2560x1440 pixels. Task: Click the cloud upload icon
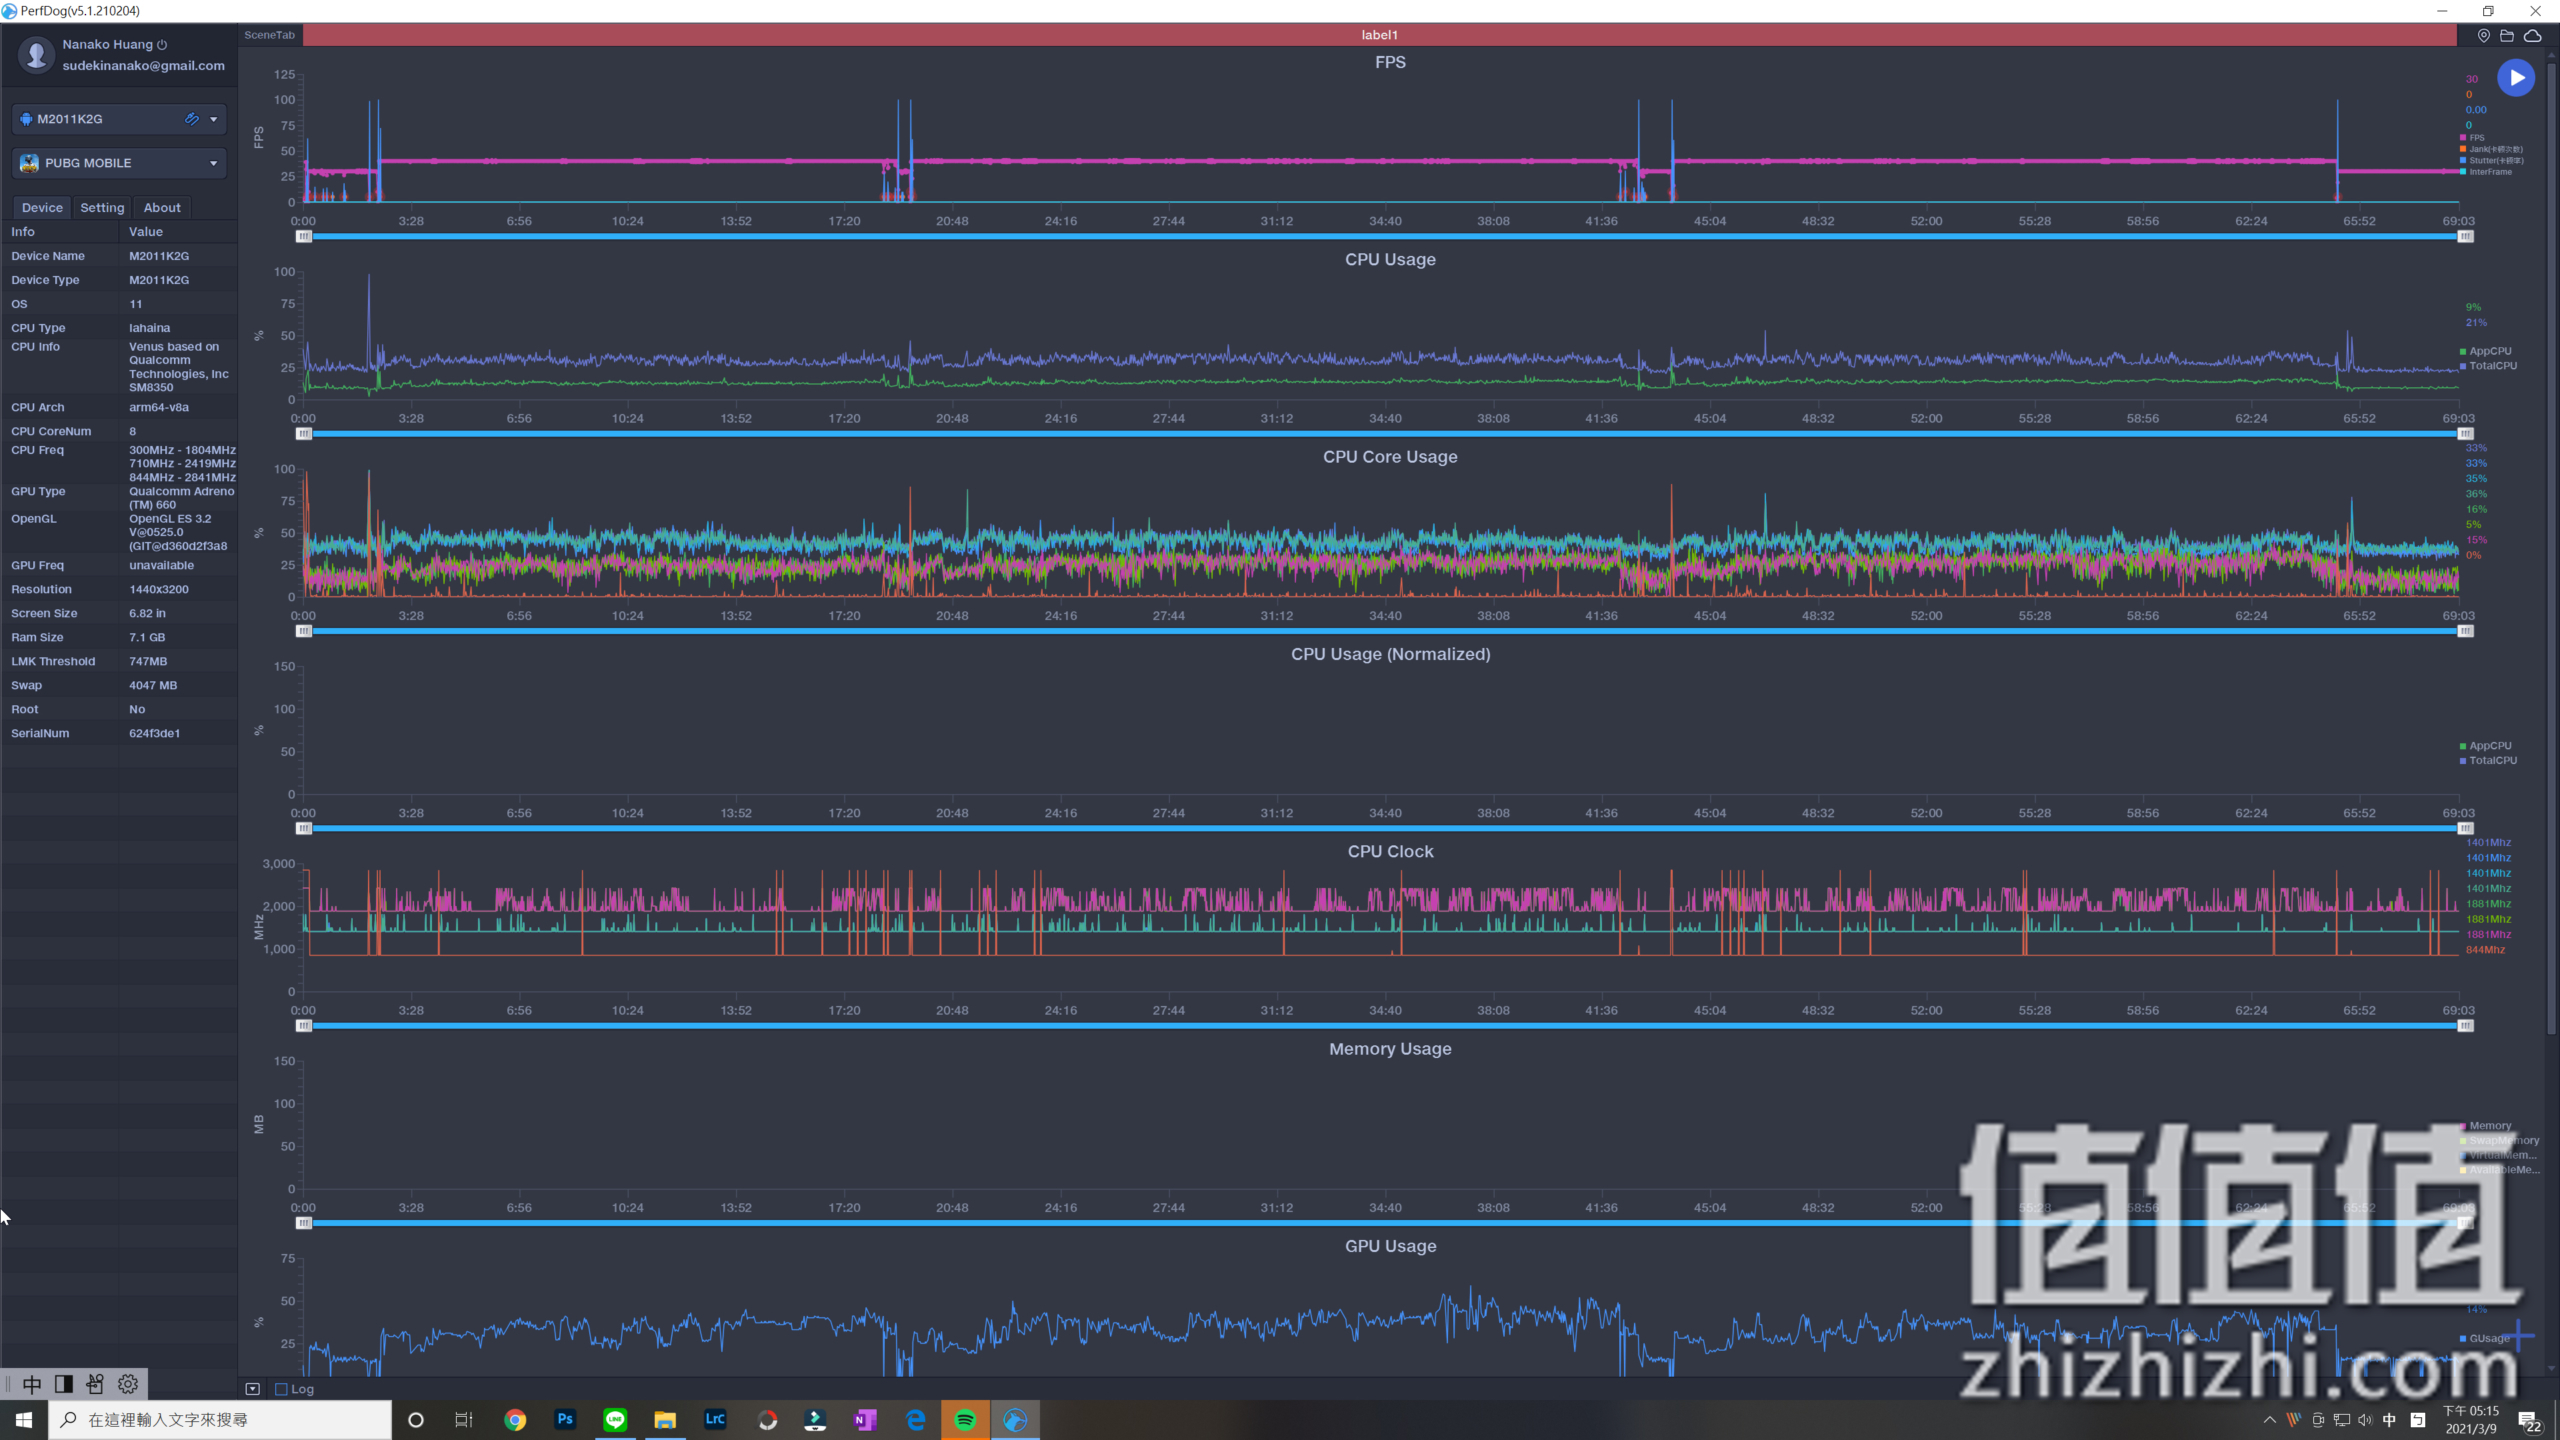click(2532, 35)
